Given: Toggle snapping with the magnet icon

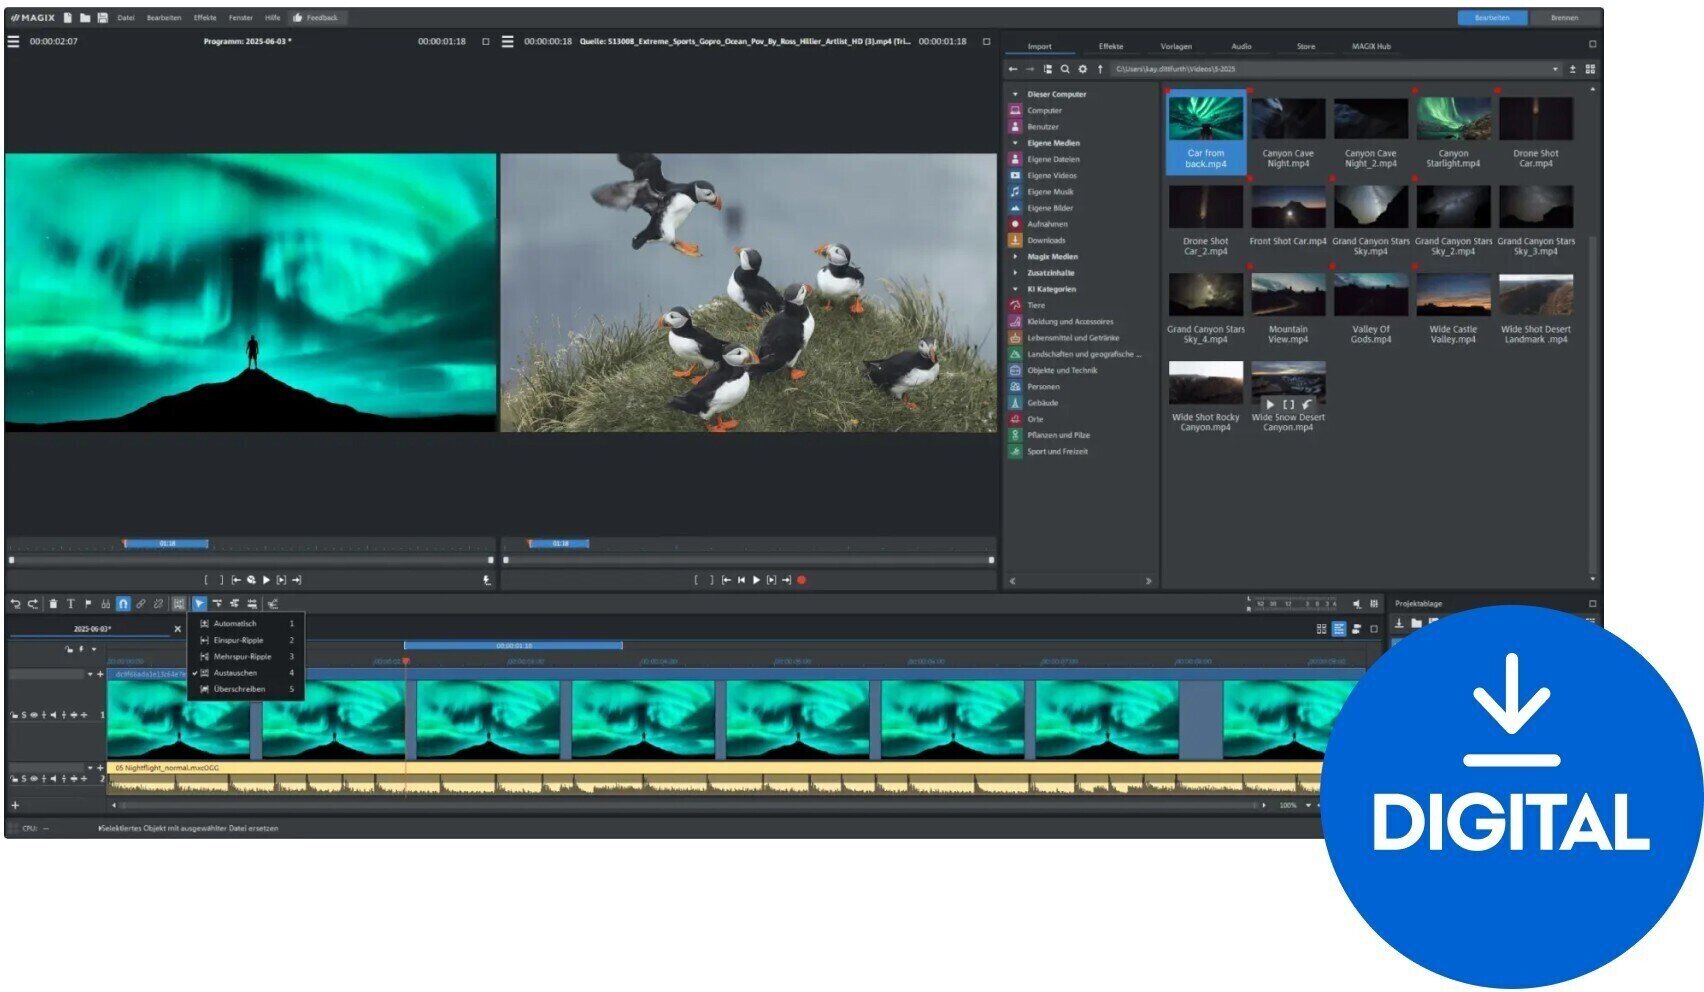Looking at the screenshot, I should coord(124,603).
